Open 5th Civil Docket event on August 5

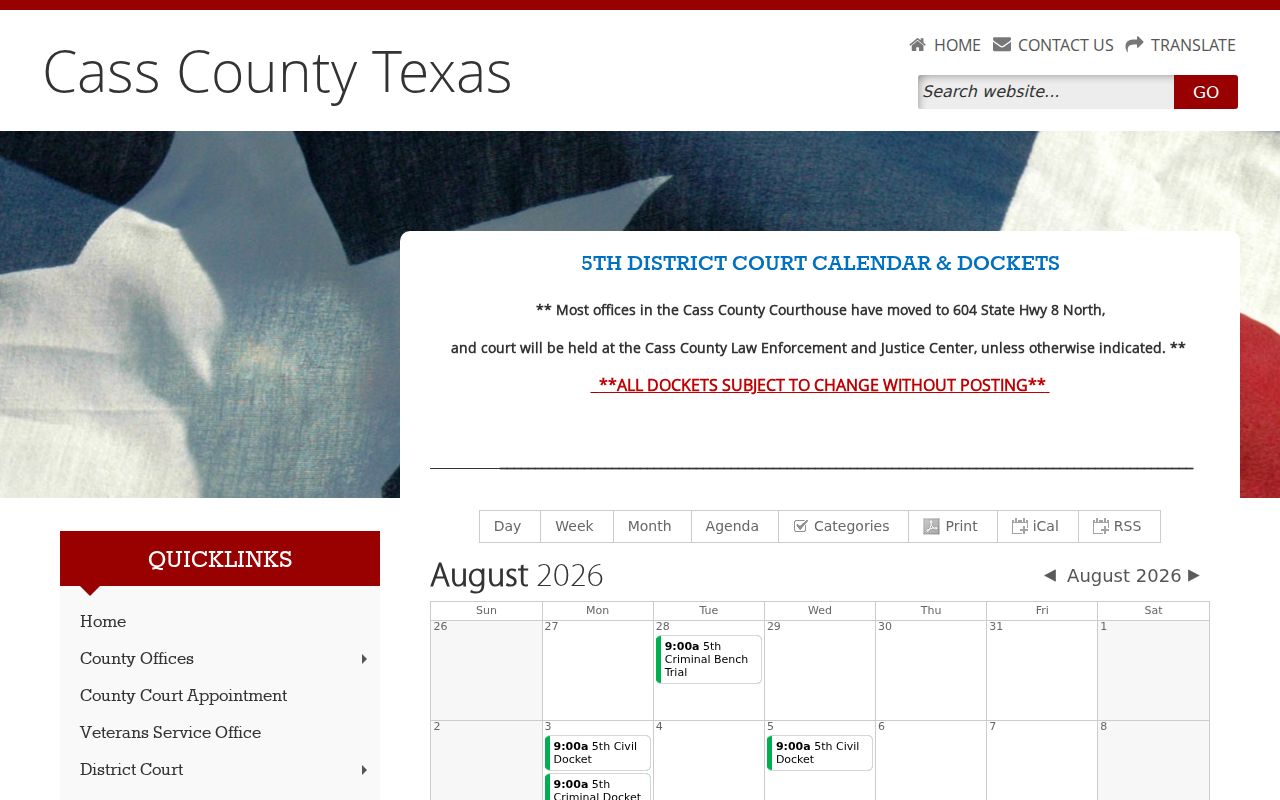[x=820, y=753]
